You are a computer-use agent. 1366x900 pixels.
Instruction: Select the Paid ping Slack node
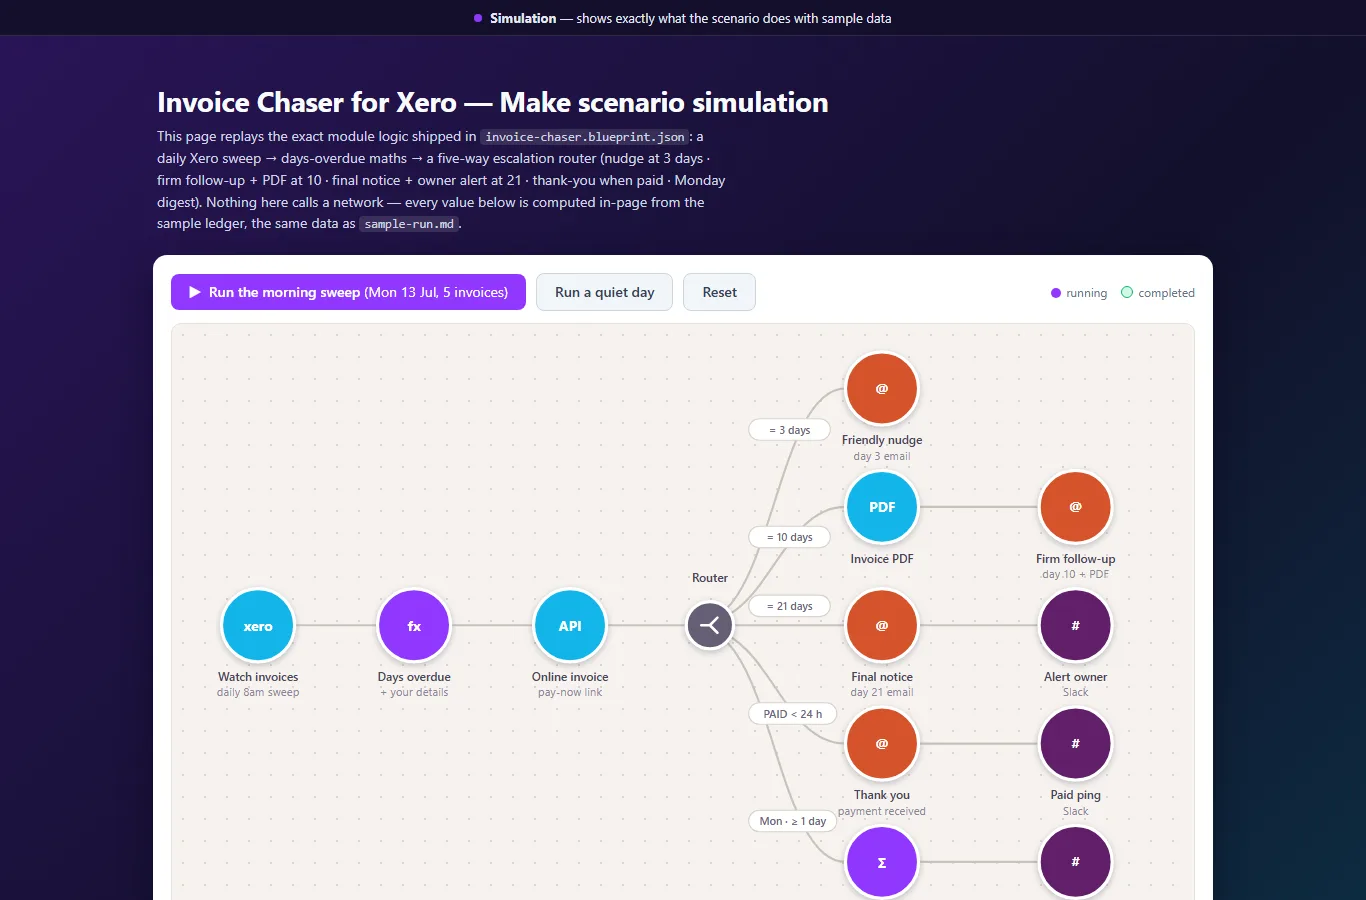point(1076,744)
